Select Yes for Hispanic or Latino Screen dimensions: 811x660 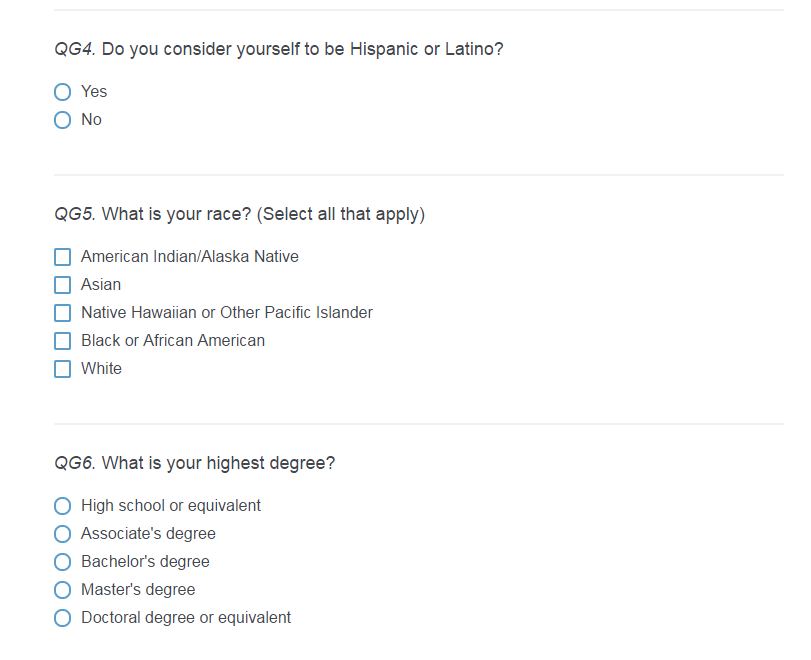click(x=63, y=92)
